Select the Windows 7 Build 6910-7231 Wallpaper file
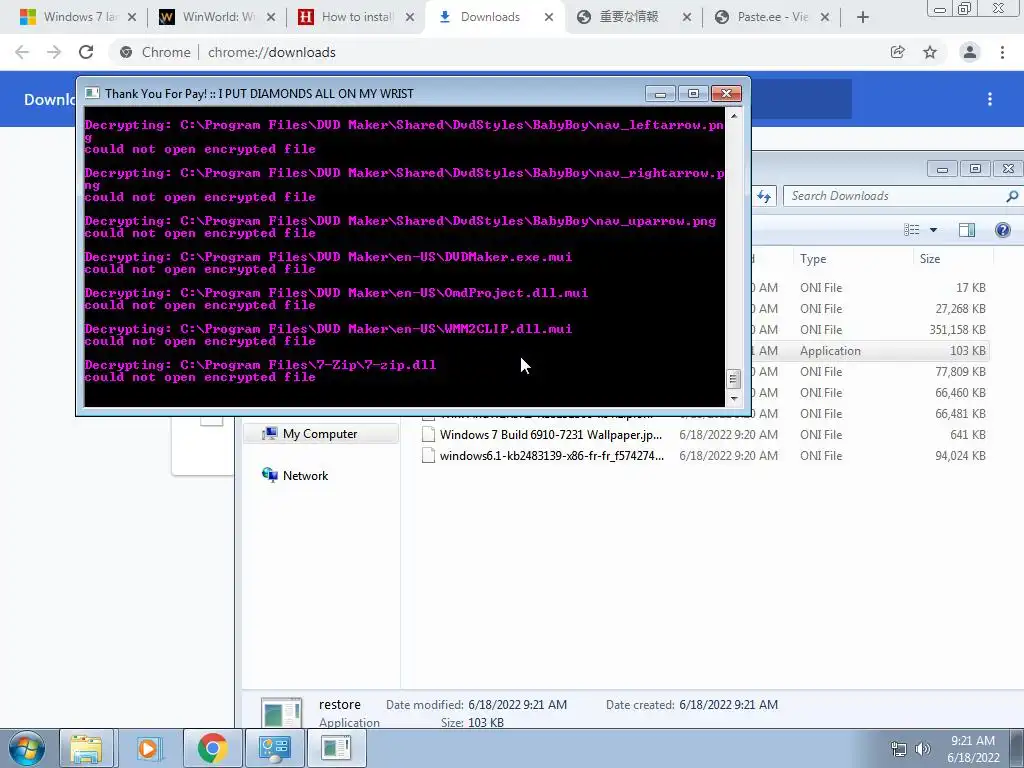Image resolution: width=1024 pixels, height=768 pixels. [x=704, y=435]
